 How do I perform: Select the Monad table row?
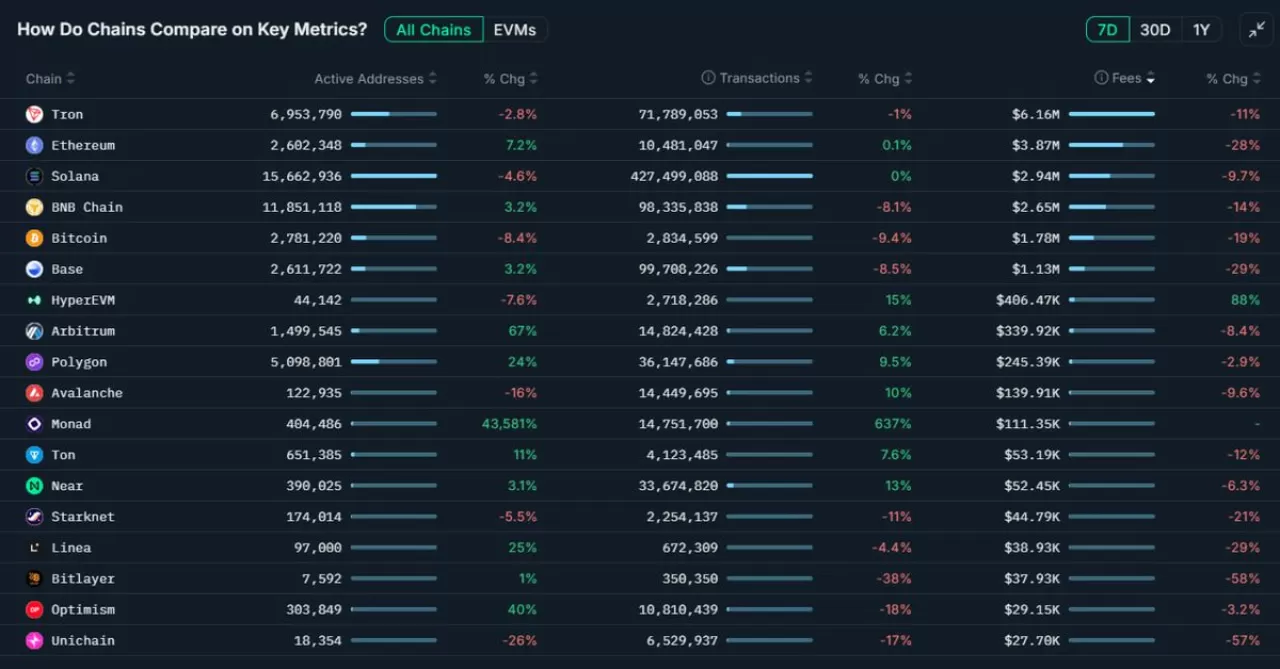tap(640, 423)
